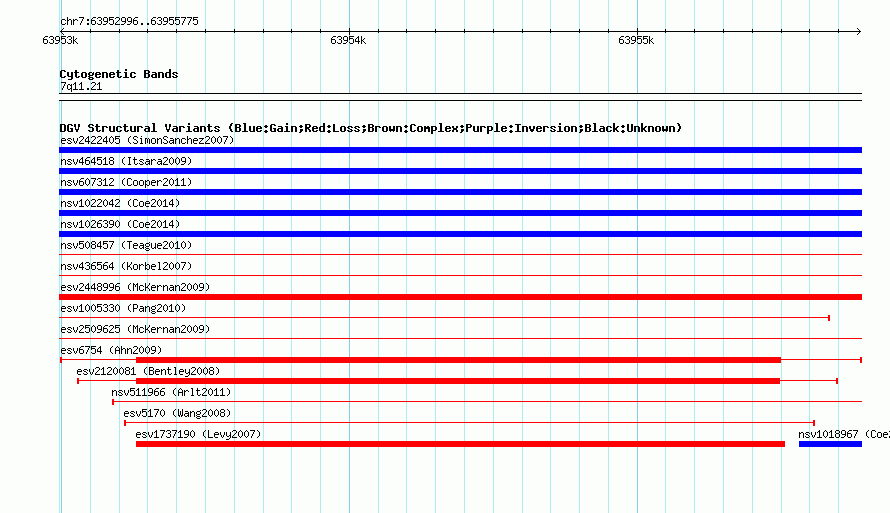Select the blue bar for esv2422405
Screen dimensions: 890x513
(460, 150)
